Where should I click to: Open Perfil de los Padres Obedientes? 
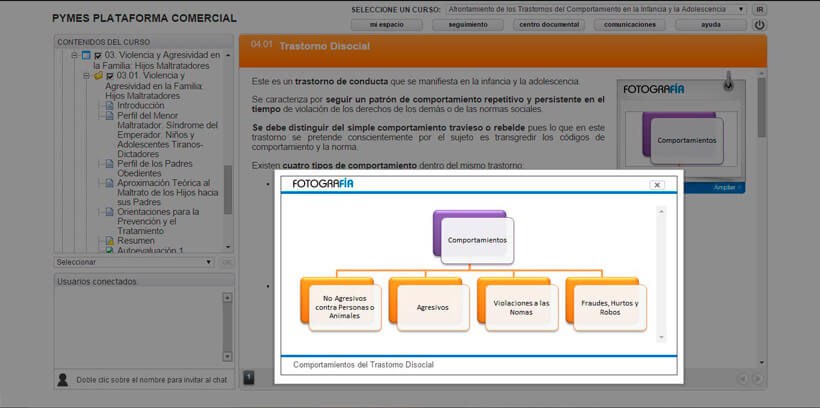pos(155,168)
